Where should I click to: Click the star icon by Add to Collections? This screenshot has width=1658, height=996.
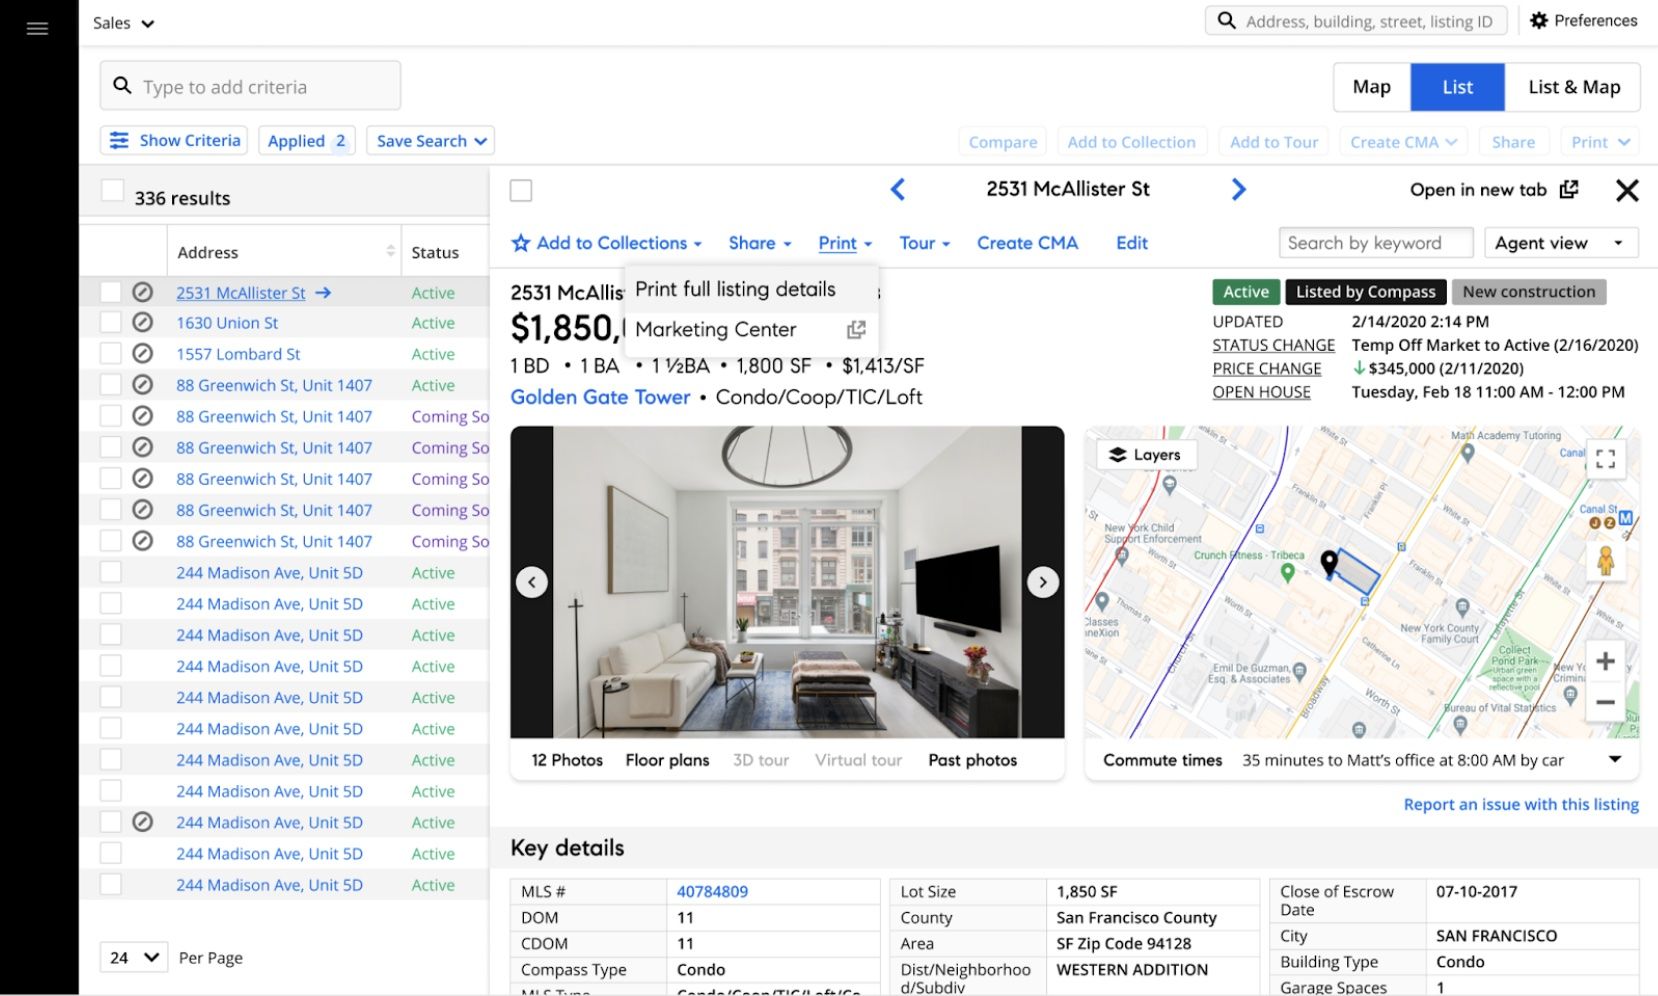[x=521, y=243]
